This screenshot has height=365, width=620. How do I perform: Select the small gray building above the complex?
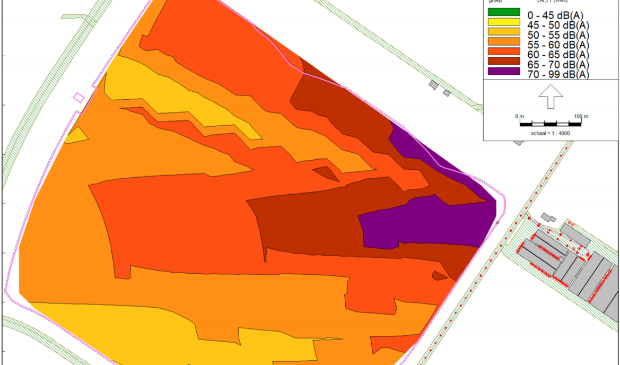coord(548,217)
